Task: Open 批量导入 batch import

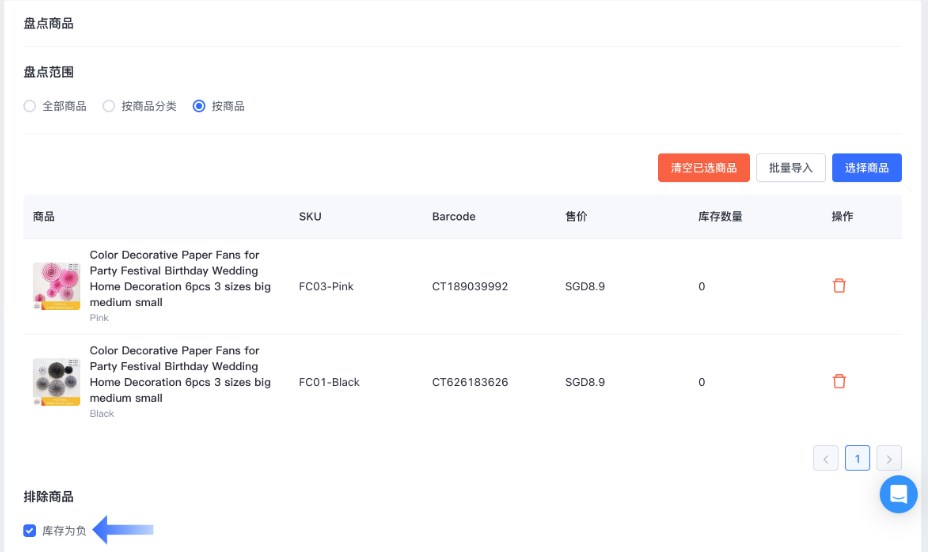Action: 790,168
